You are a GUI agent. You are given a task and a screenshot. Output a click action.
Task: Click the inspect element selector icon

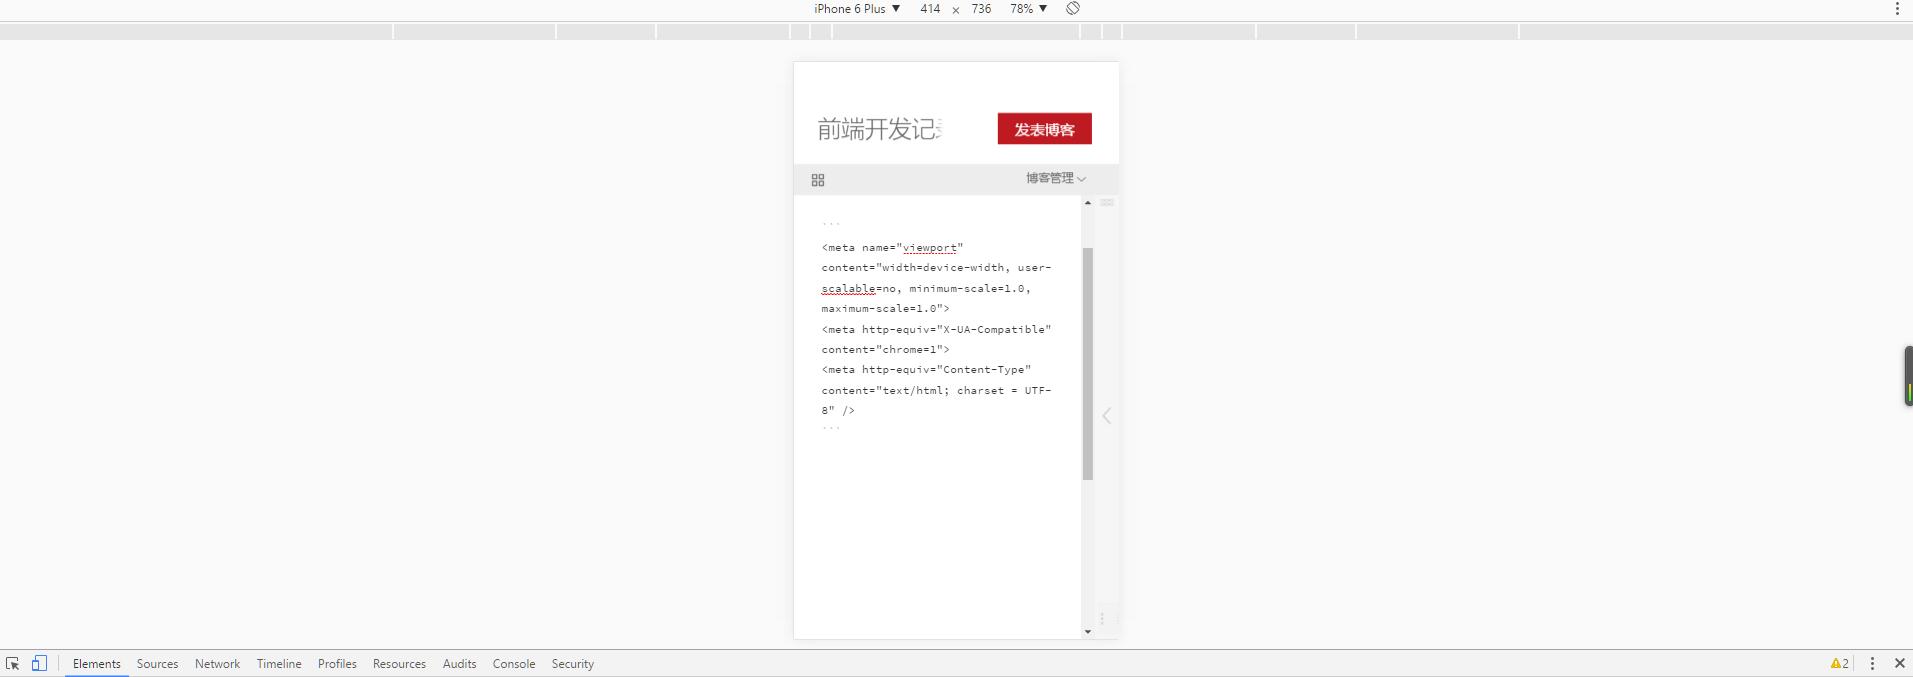[12, 663]
